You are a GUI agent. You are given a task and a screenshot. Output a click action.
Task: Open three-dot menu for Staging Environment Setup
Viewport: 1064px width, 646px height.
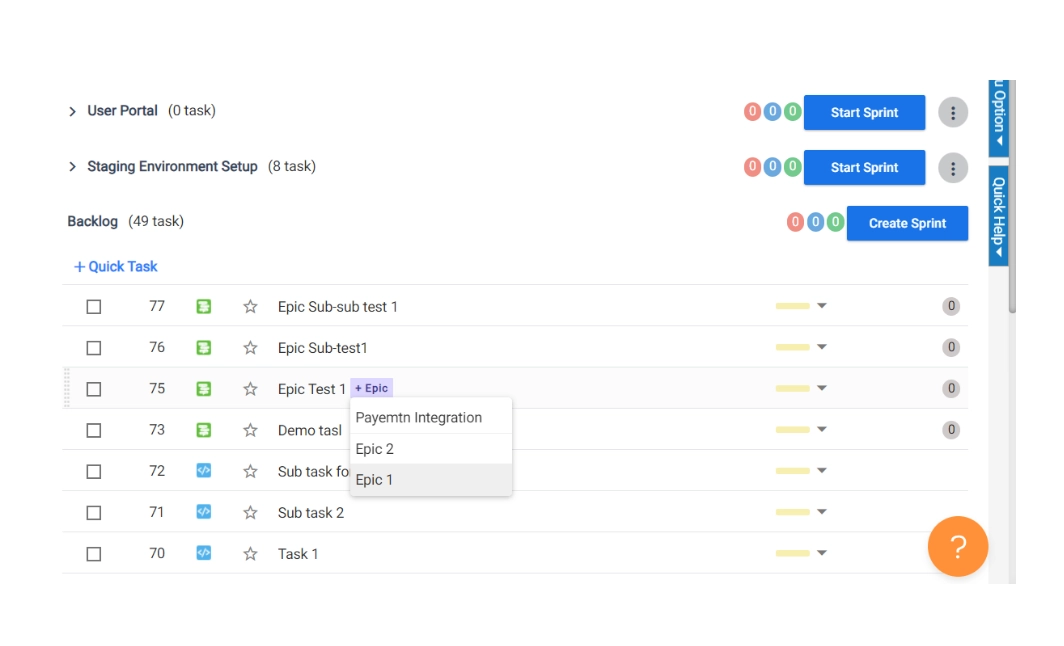(952, 168)
